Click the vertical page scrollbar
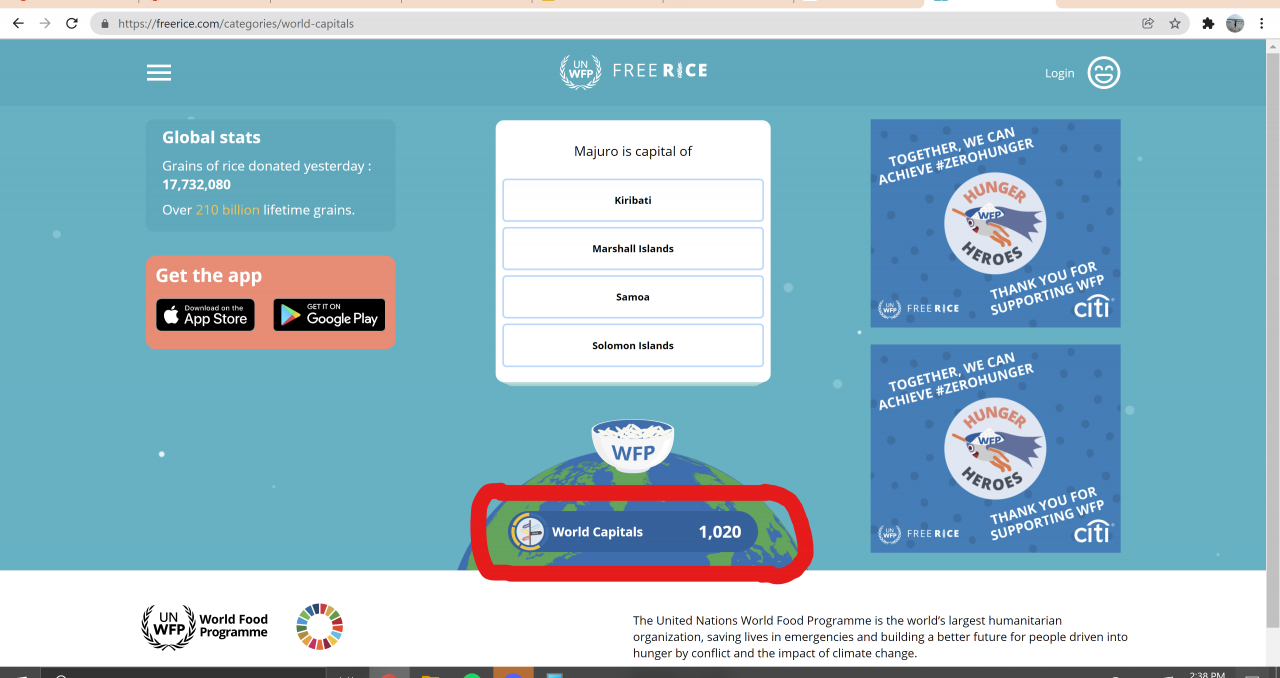1280x678 pixels. [1272, 340]
